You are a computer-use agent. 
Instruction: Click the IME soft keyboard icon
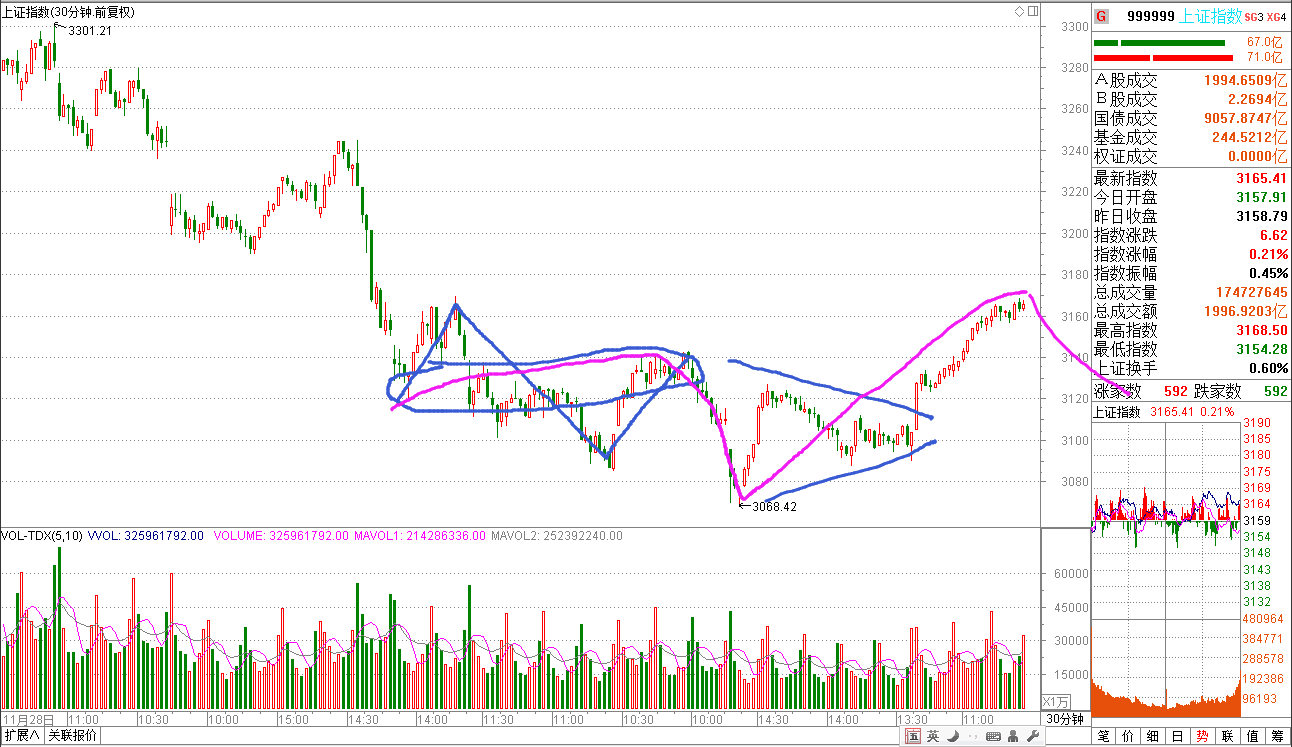(994, 737)
